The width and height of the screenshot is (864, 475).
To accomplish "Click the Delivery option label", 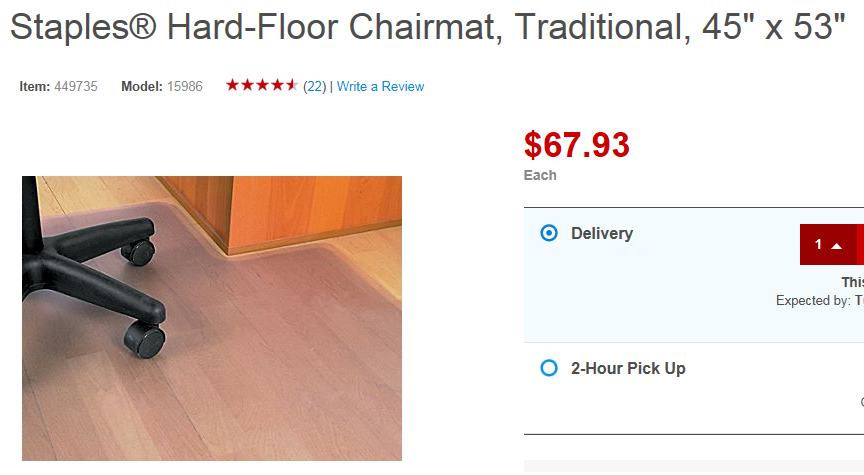I will click(602, 234).
